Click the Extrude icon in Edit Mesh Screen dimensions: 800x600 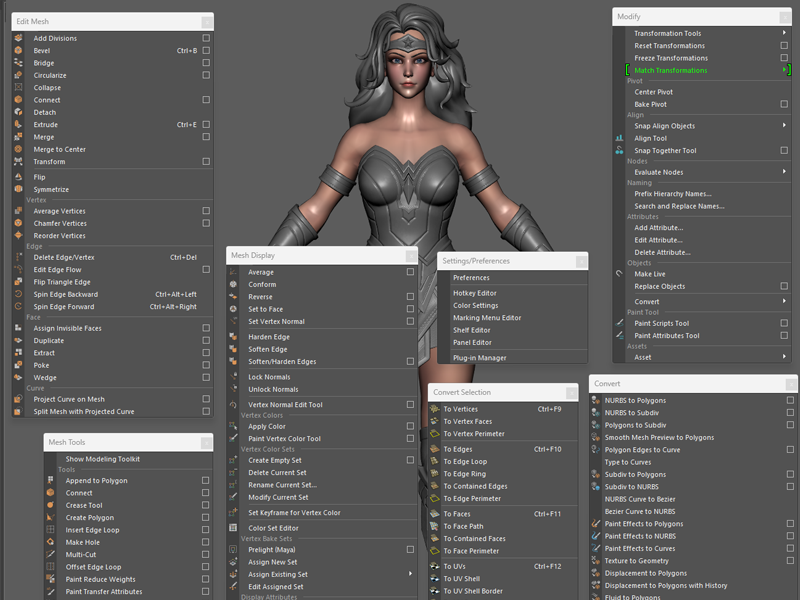18,125
